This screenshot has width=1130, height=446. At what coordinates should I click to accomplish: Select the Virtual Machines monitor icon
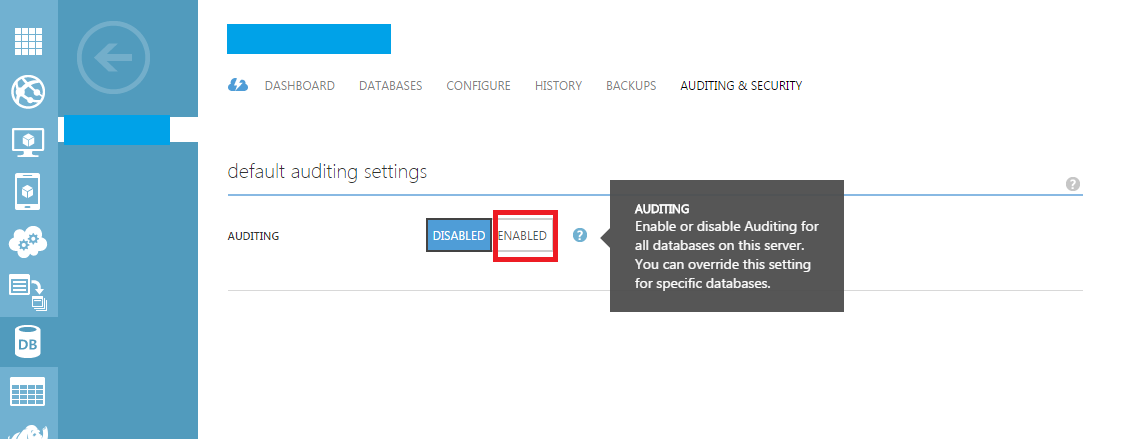[28, 142]
